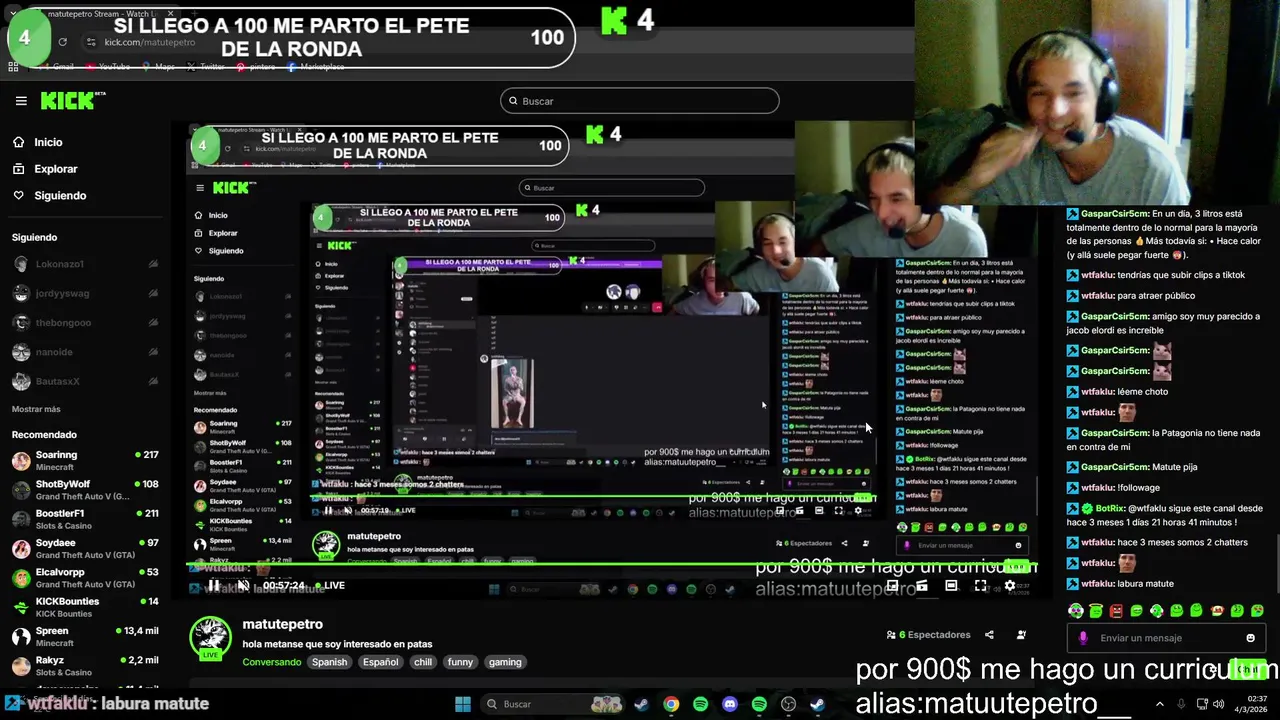Focus the Enviar un mensaje field
Screen dimensions: 1280x720
point(1166,638)
